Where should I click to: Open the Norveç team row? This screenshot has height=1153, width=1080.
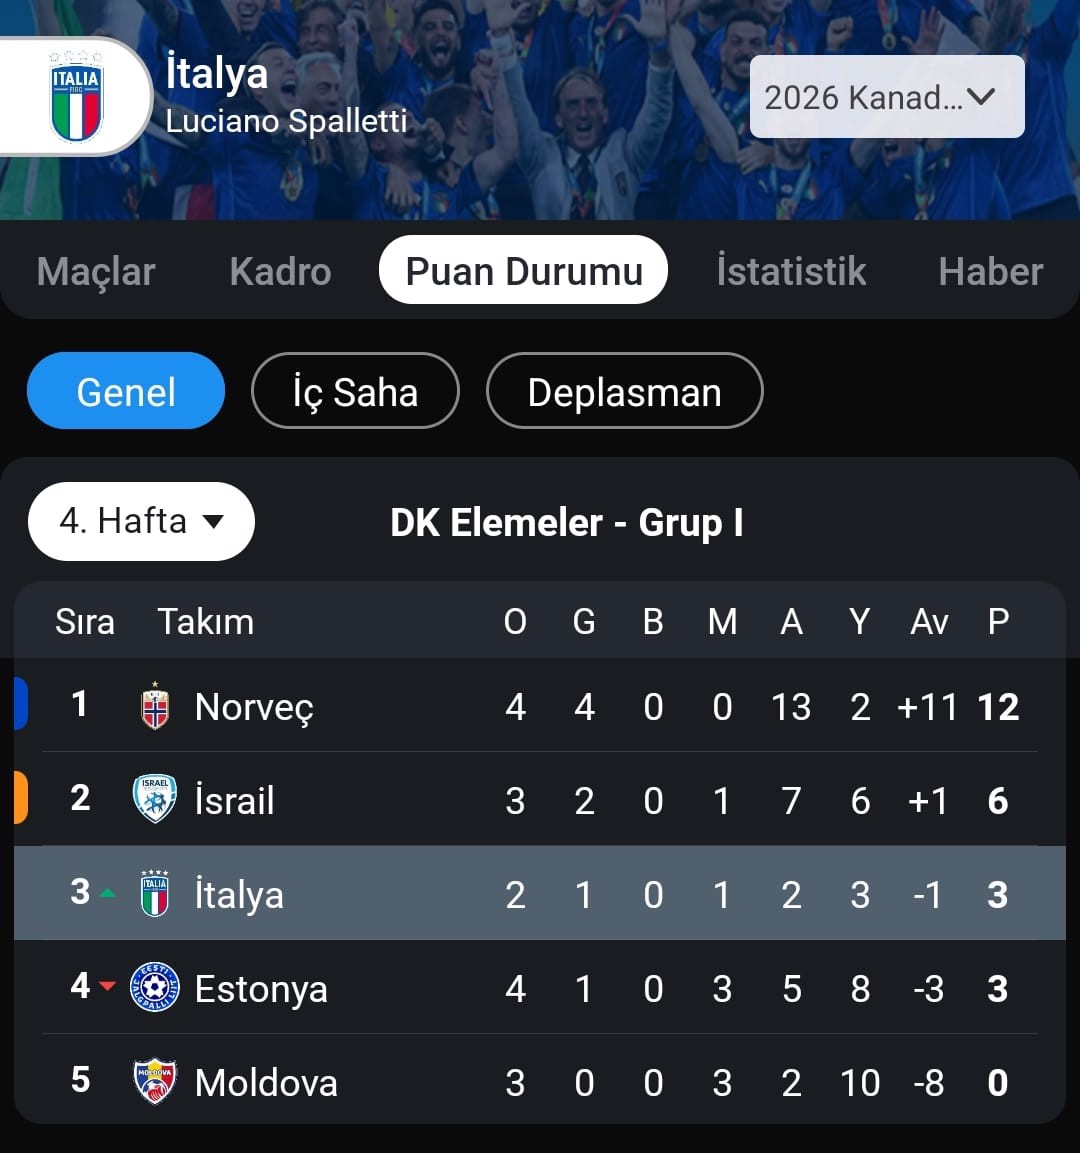coord(540,705)
